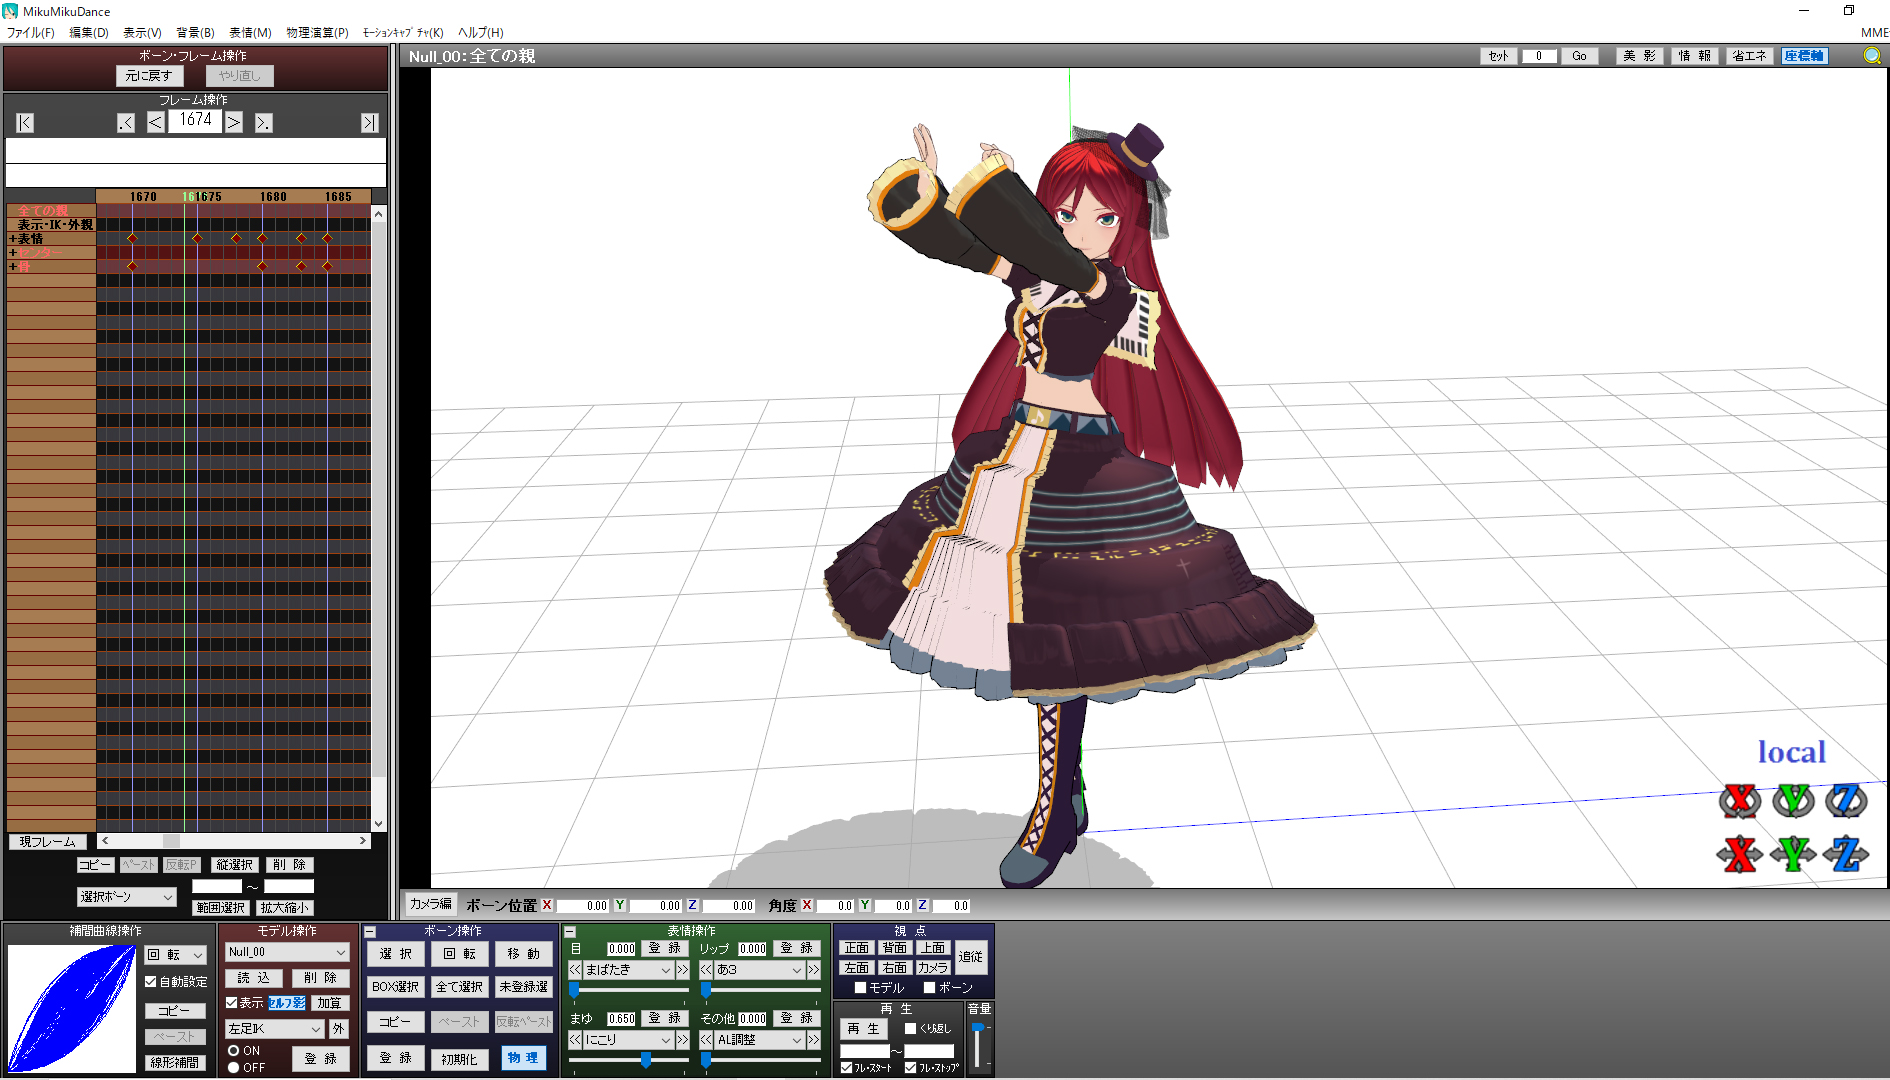Go to next keyframe (>.) button

[264, 123]
